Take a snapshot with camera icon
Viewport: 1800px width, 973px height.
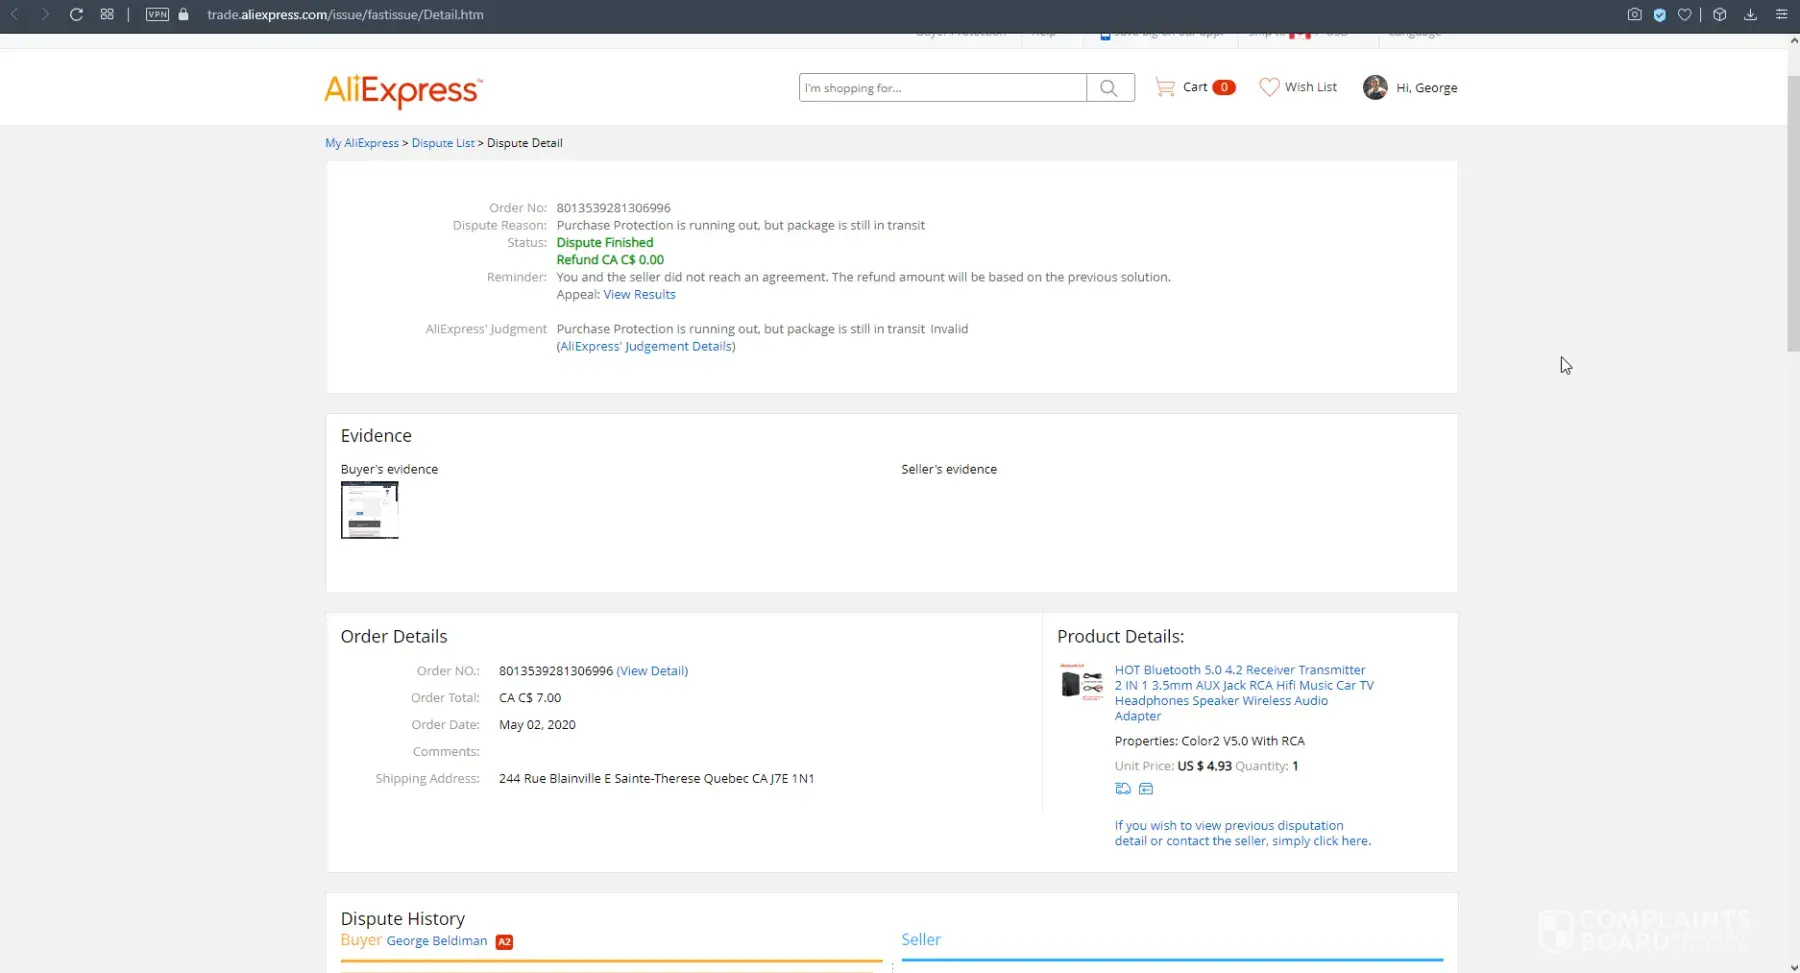[1634, 15]
